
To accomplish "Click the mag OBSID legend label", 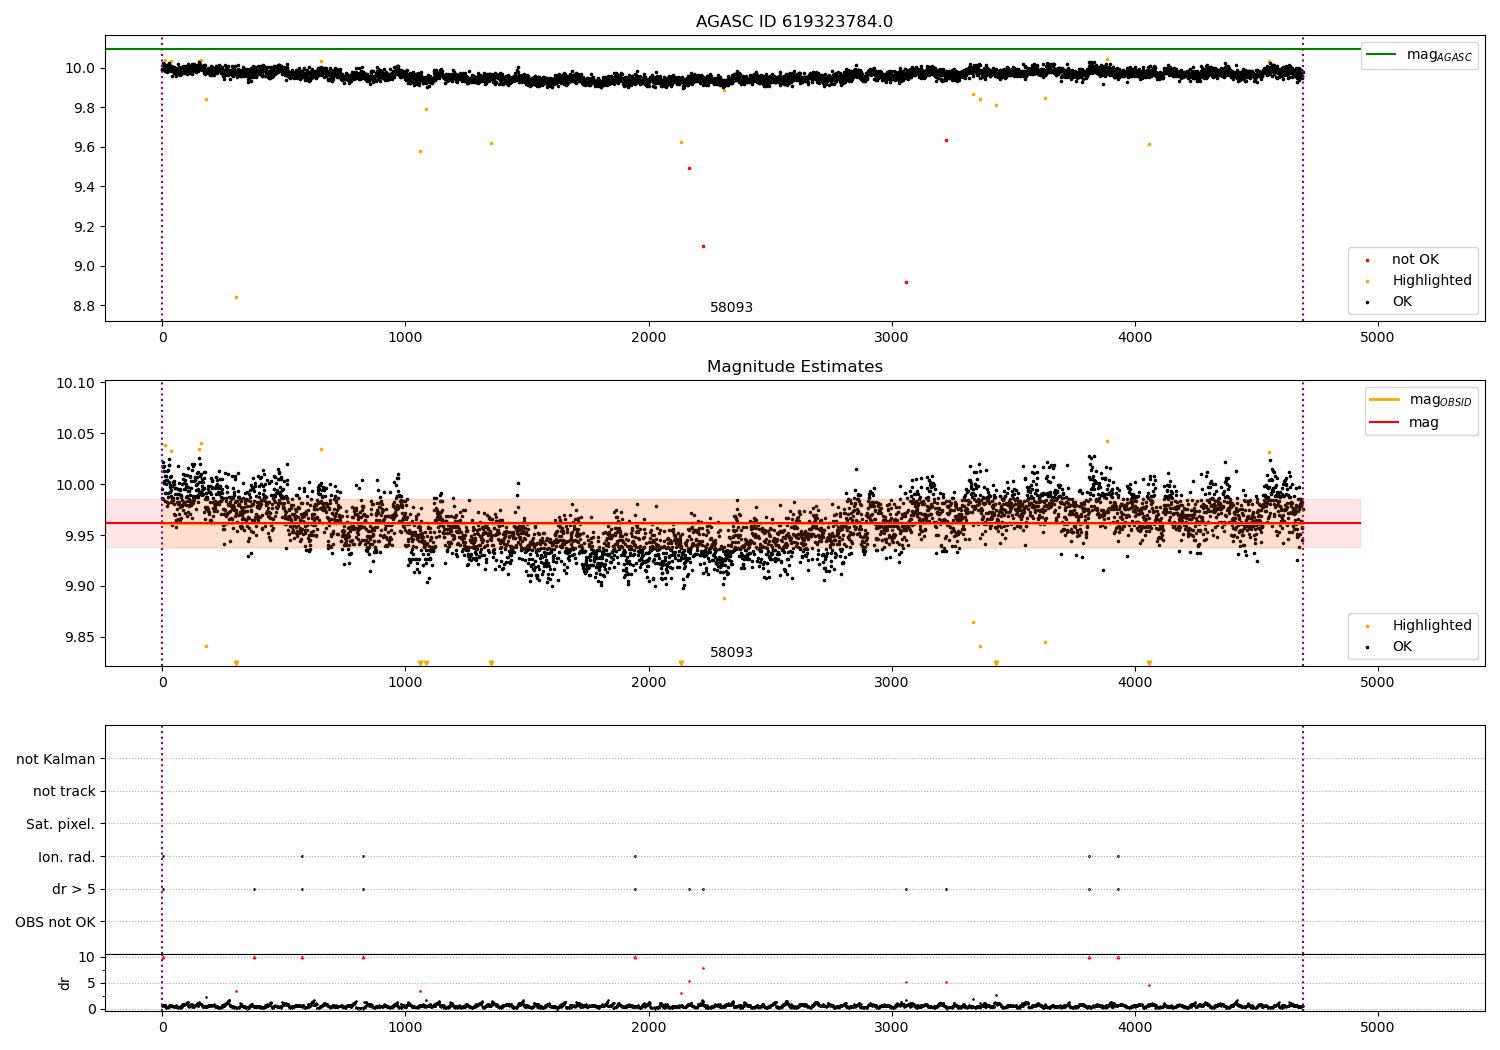I will tap(1440, 400).
